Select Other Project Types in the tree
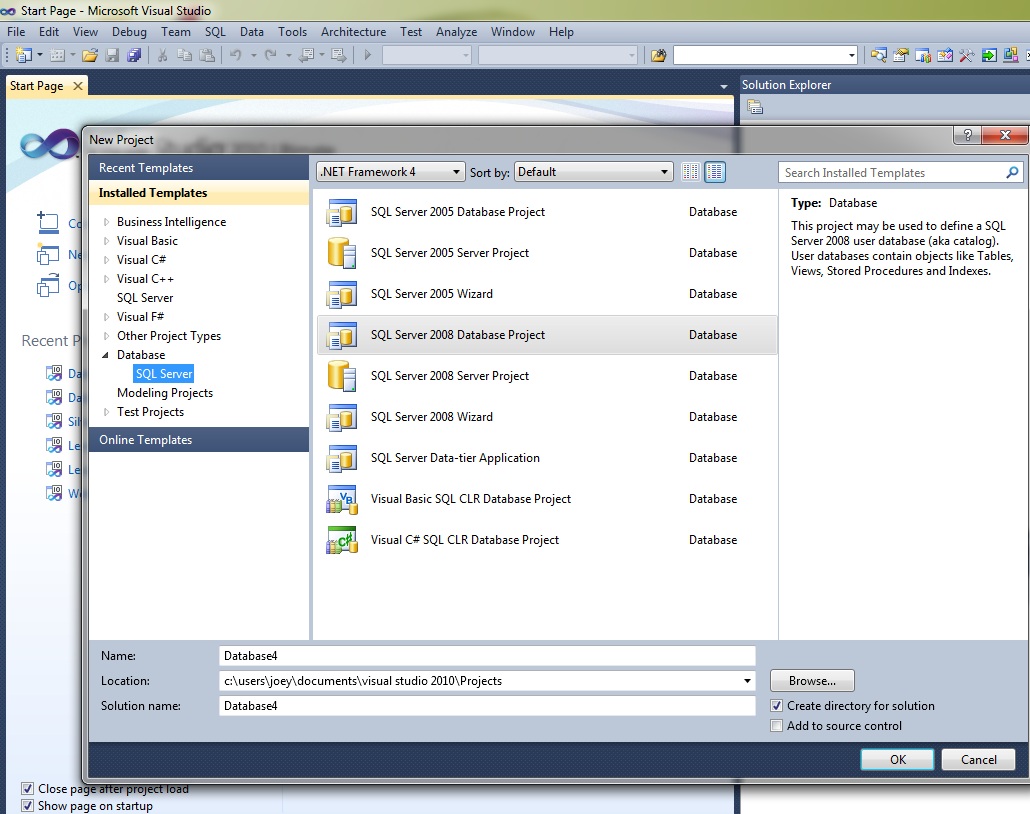1030x814 pixels. coord(169,336)
